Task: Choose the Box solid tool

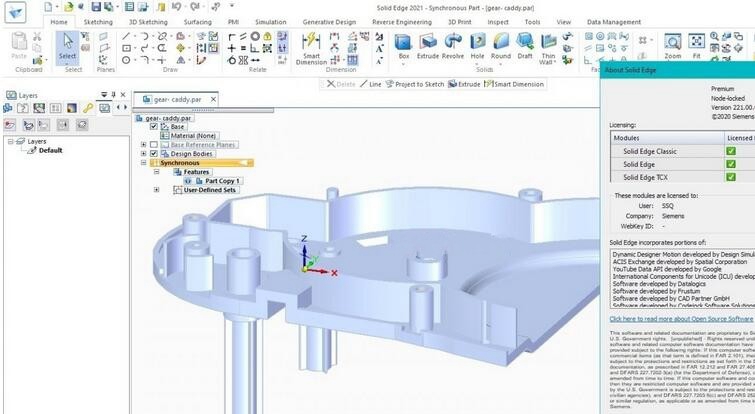Action: pos(404,47)
